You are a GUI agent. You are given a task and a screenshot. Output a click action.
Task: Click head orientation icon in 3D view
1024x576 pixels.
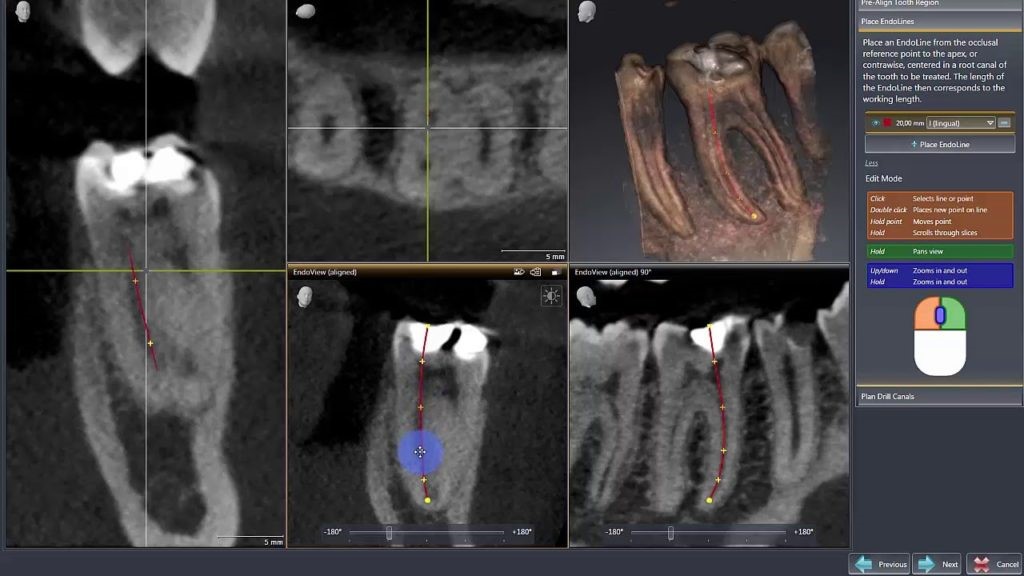tap(589, 12)
